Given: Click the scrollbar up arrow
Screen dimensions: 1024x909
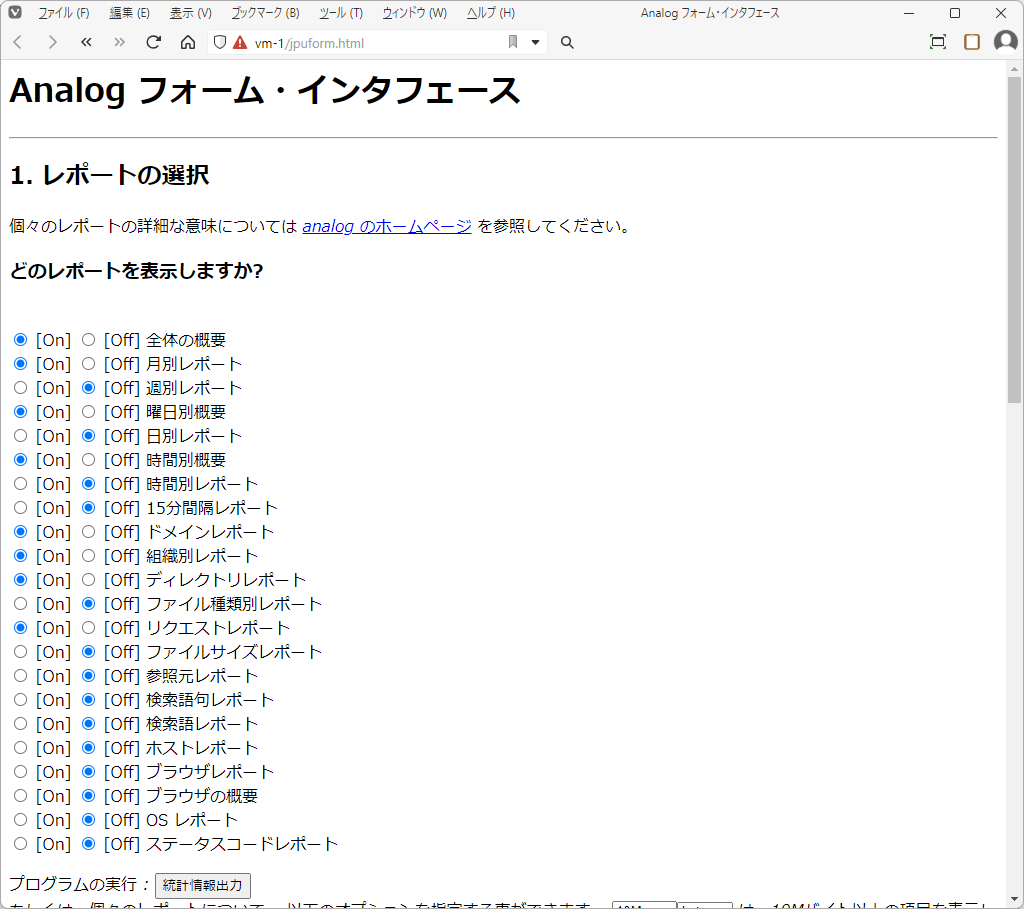Looking at the screenshot, I should click(1014, 69).
